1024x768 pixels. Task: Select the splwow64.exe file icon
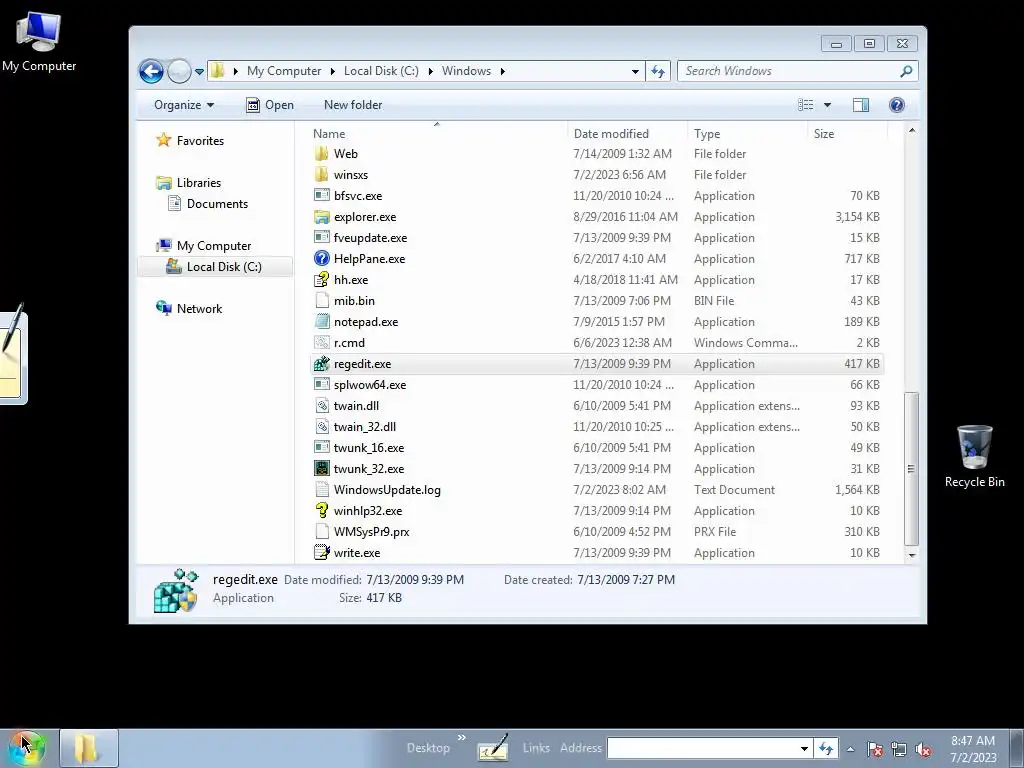point(321,385)
